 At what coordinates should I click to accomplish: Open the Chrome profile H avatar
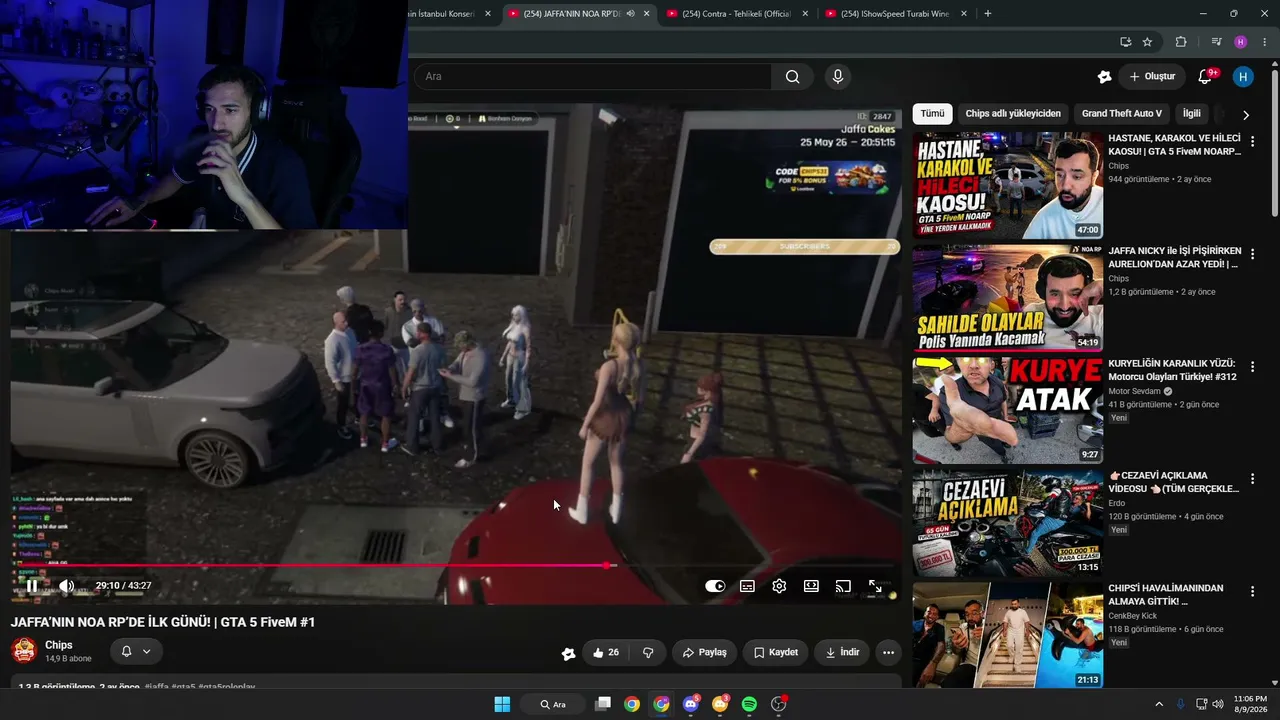pos(1241,42)
